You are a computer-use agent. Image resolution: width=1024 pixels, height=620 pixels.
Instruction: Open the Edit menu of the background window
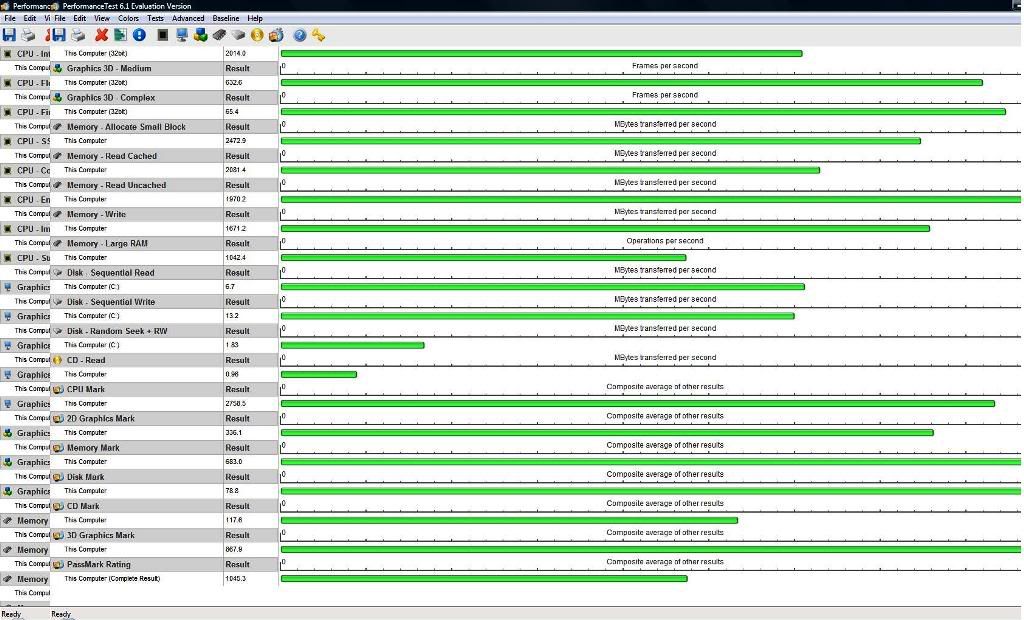[x=30, y=18]
